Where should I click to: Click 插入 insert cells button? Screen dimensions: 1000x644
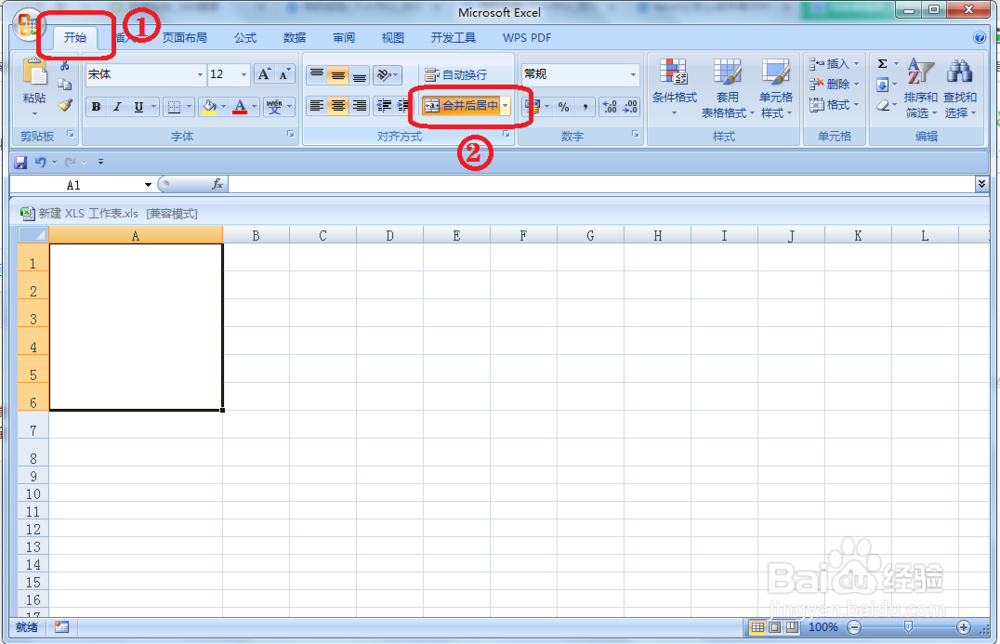click(834, 64)
